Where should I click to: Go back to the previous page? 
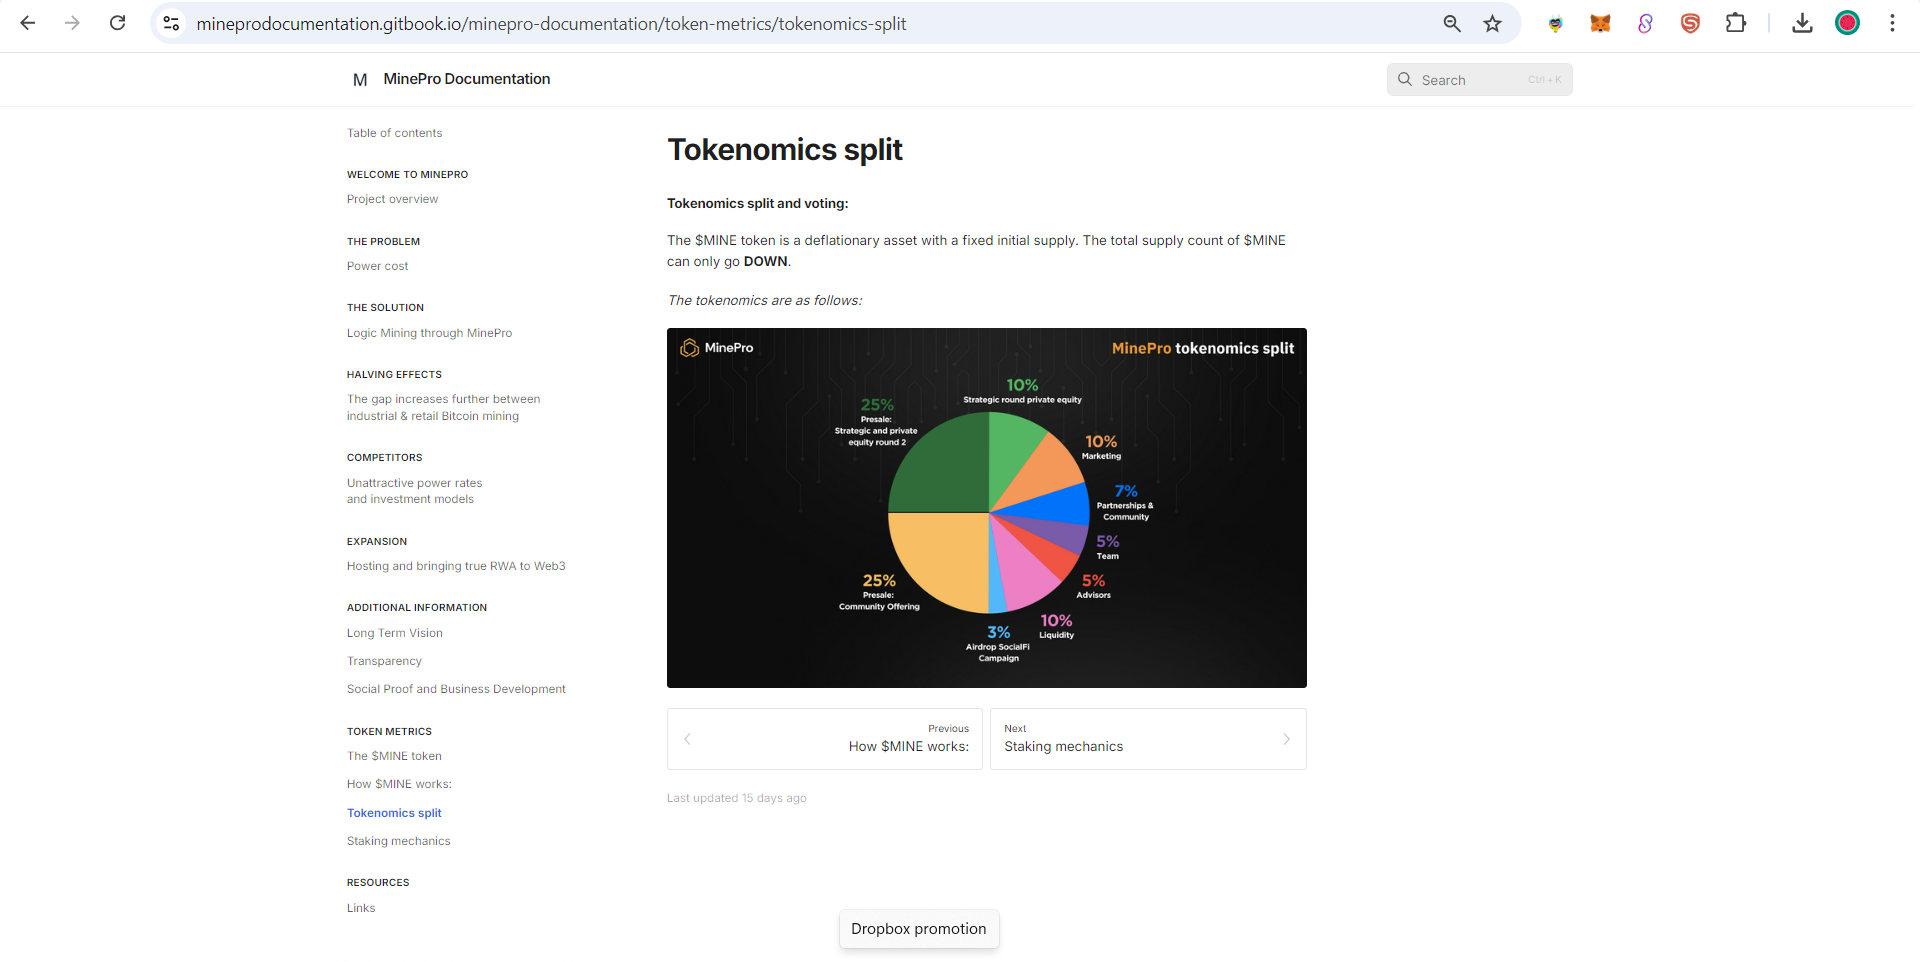tap(28, 23)
